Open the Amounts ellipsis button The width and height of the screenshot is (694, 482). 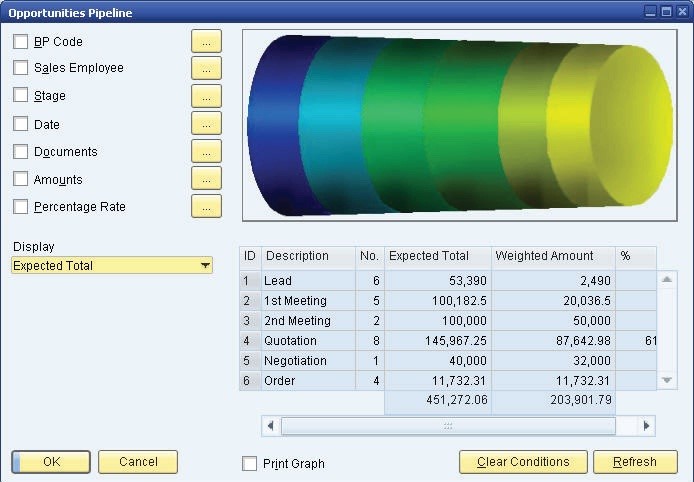[x=206, y=179]
